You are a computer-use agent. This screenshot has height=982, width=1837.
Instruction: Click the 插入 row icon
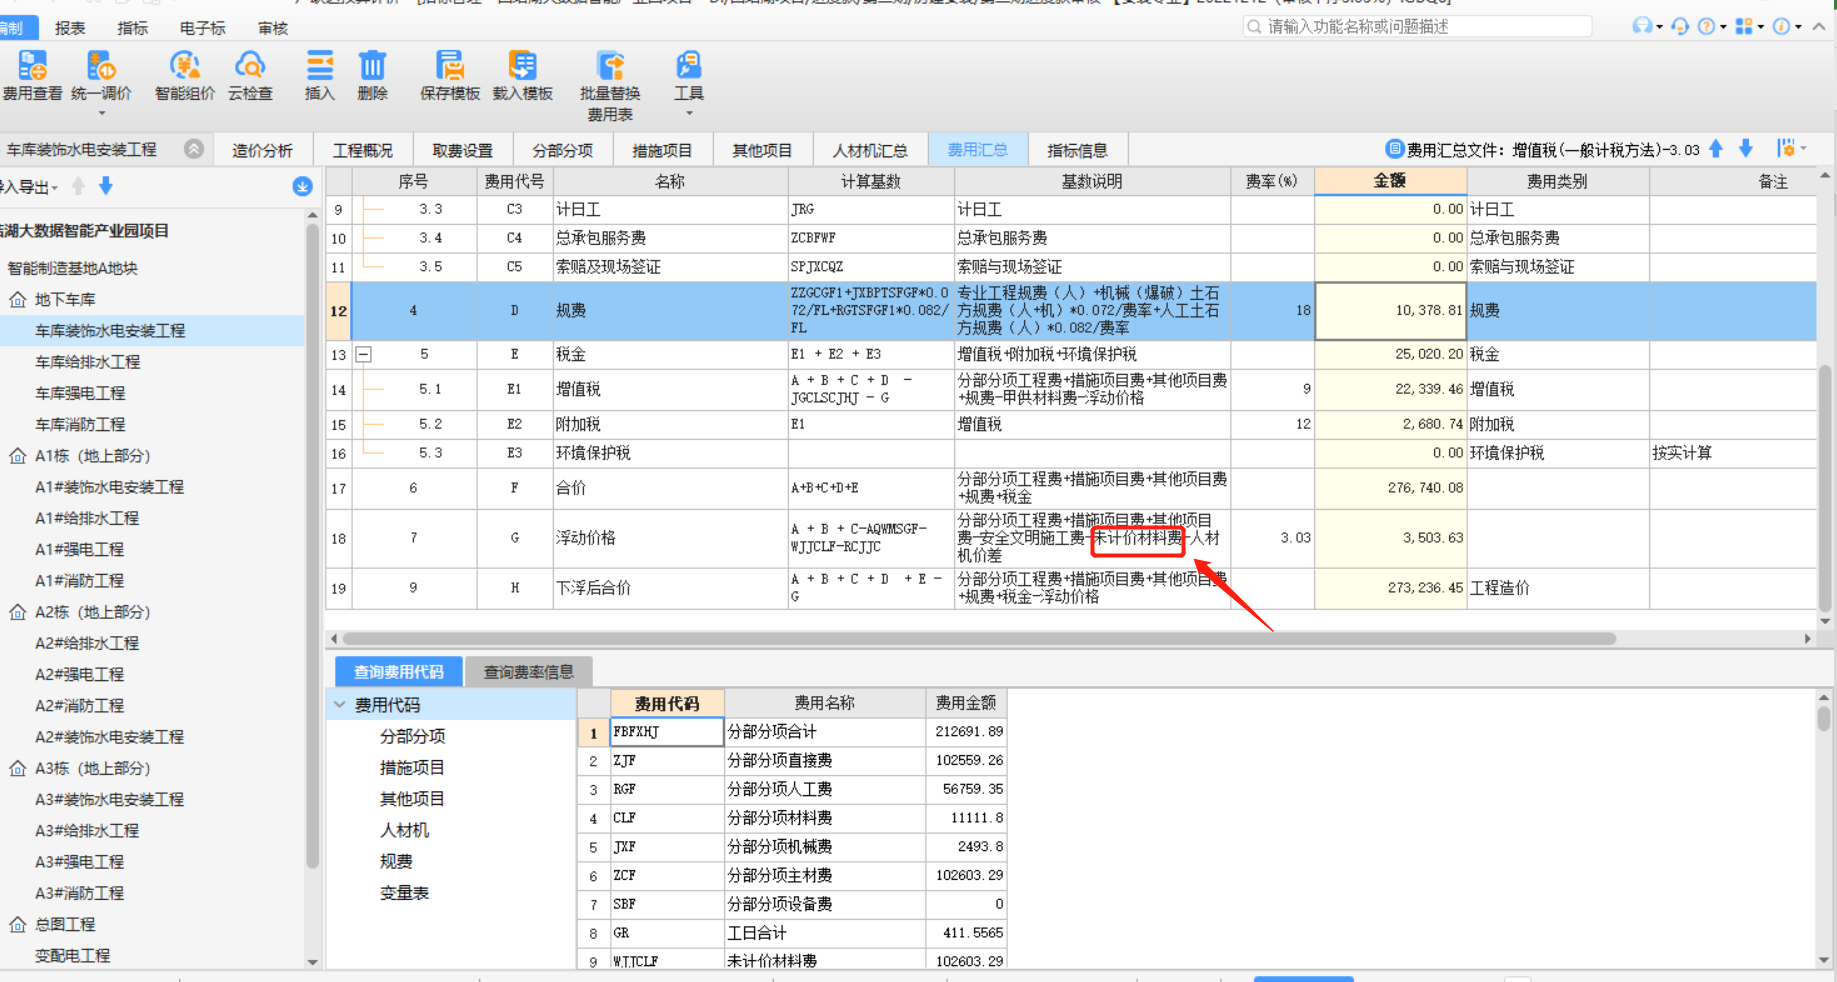coord(320,66)
